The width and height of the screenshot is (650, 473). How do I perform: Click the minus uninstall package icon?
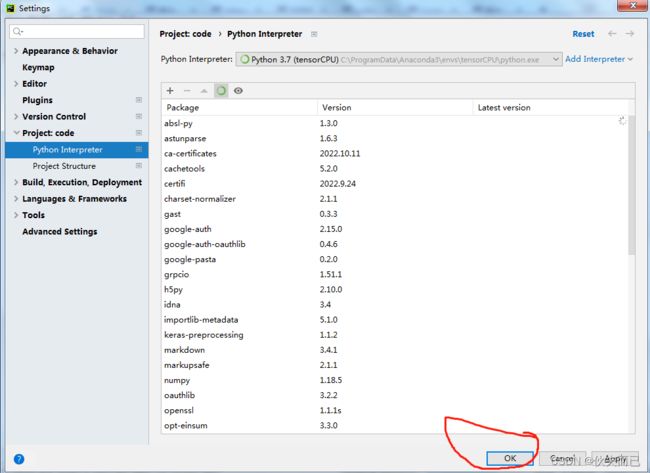coord(187,91)
